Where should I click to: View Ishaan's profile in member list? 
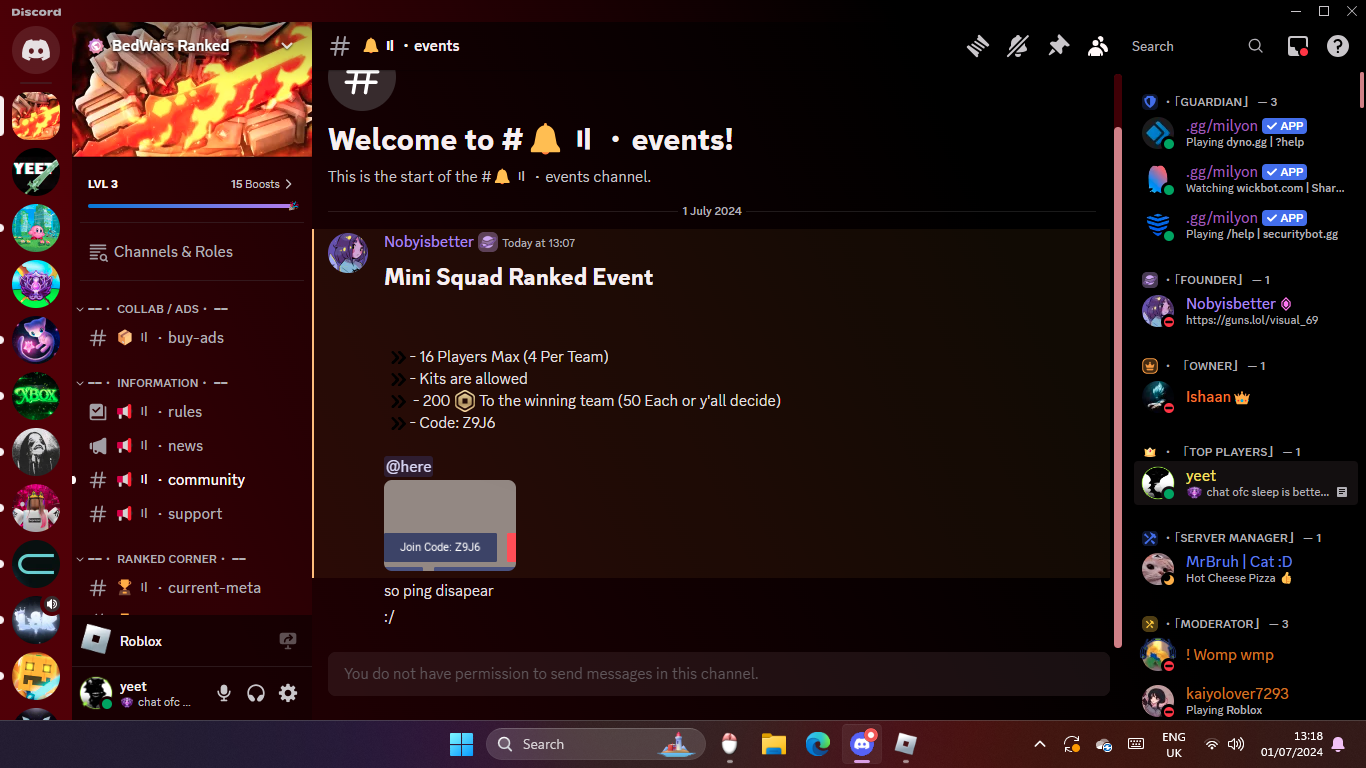coord(1246,397)
